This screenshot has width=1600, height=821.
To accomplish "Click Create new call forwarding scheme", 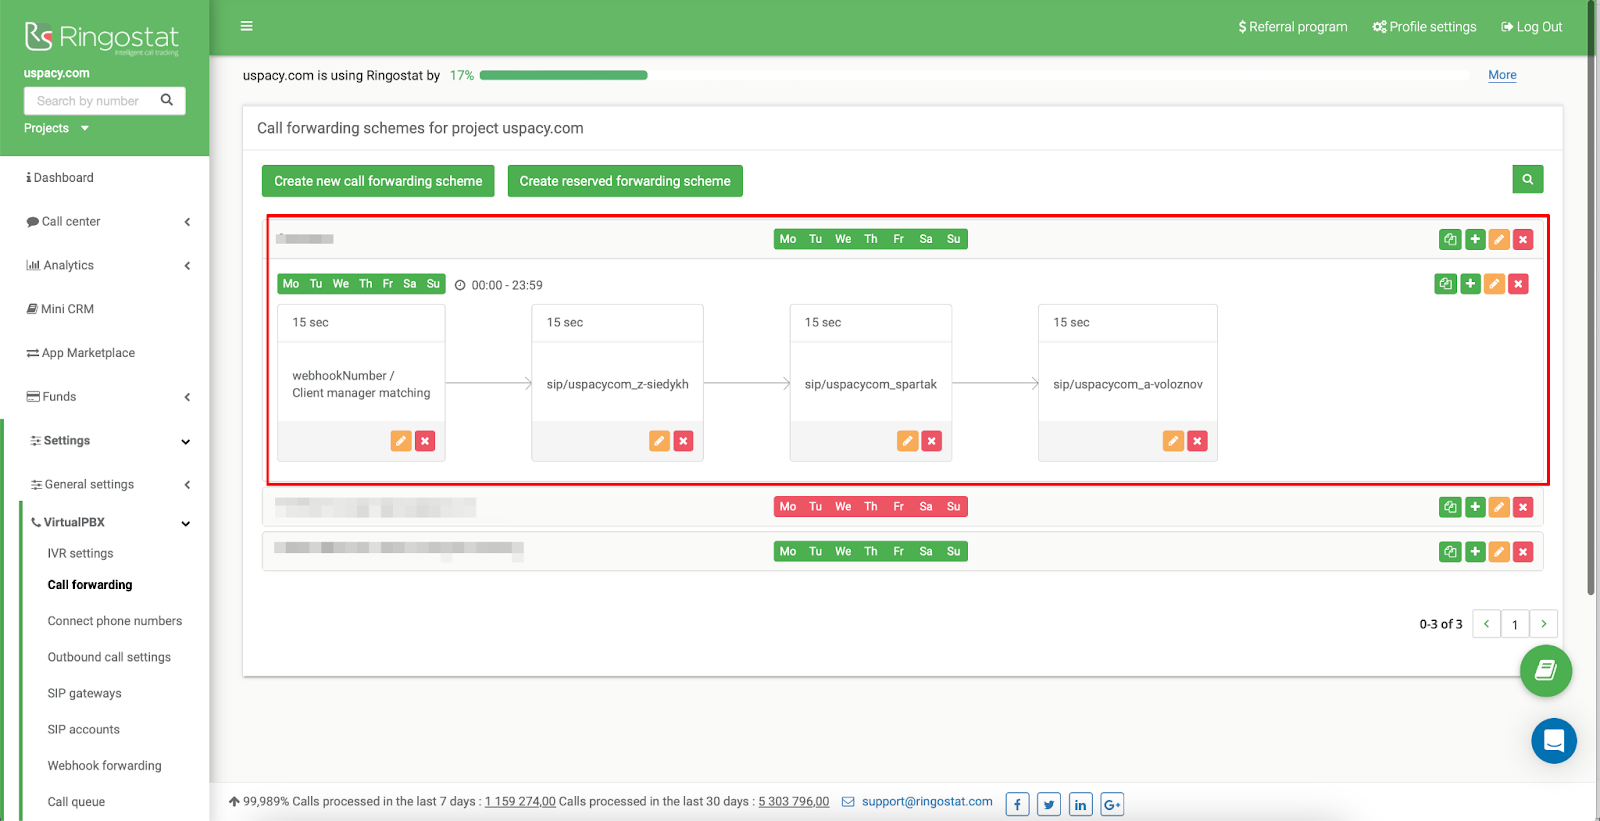I will pyautogui.click(x=378, y=181).
